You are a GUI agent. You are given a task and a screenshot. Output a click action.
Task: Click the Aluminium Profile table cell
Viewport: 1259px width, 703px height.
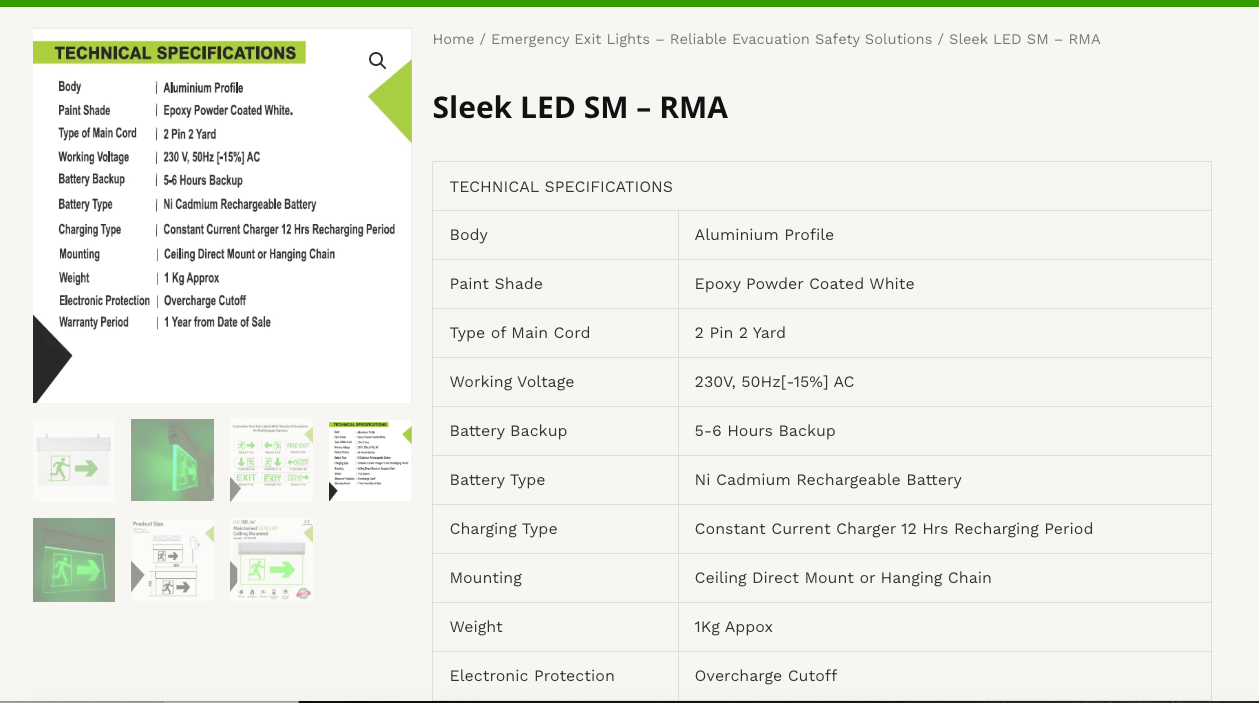click(945, 235)
